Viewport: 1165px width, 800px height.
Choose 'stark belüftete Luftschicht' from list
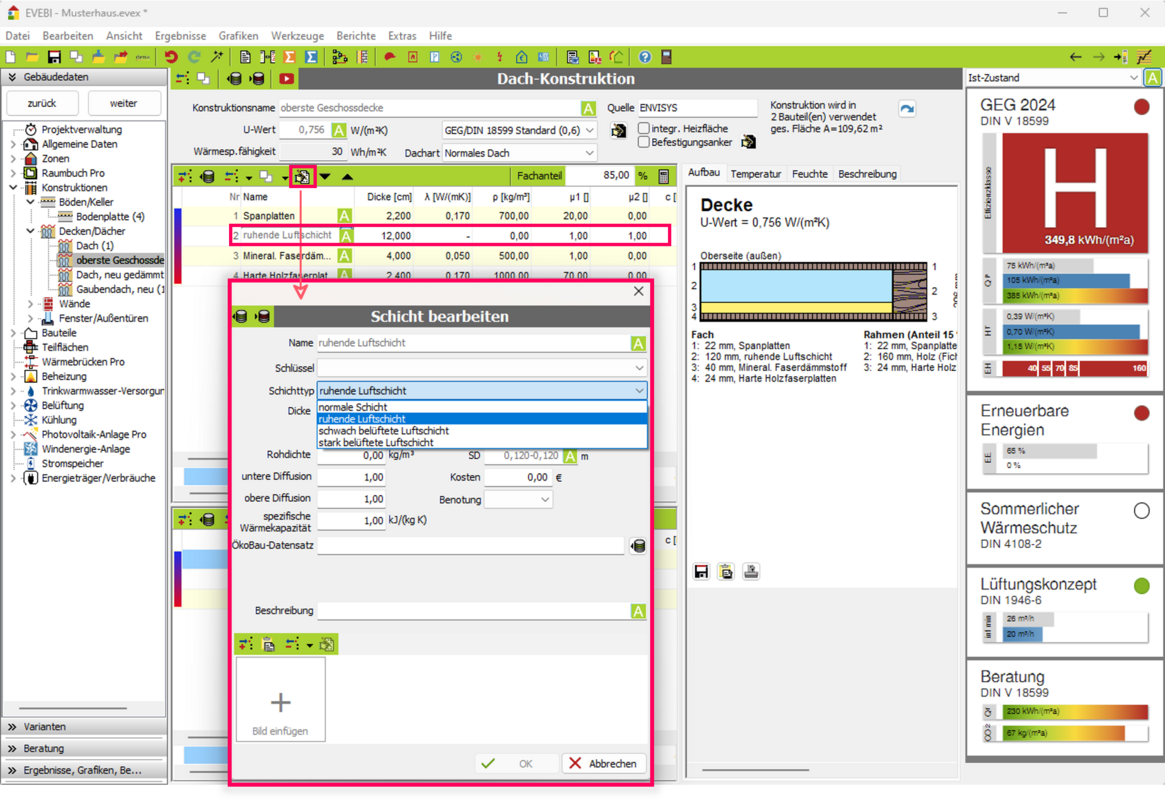point(376,442)
